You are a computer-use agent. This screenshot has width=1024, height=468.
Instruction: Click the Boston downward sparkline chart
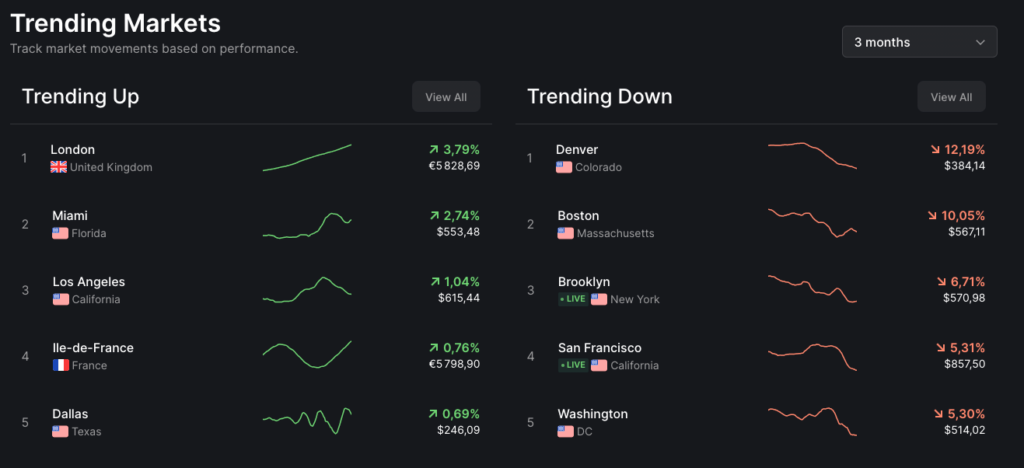(x=812, y=222)
